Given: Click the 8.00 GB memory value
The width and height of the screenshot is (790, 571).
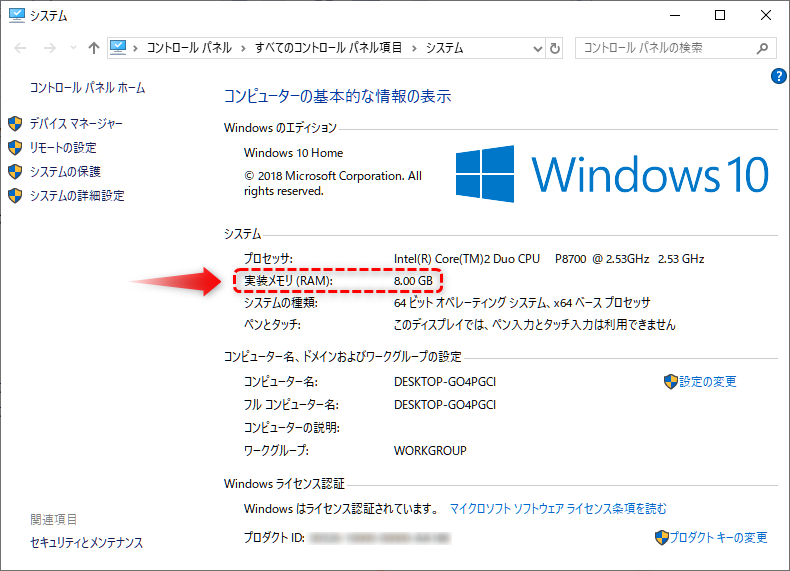Looking at the screenshot, I should (413, 281).
